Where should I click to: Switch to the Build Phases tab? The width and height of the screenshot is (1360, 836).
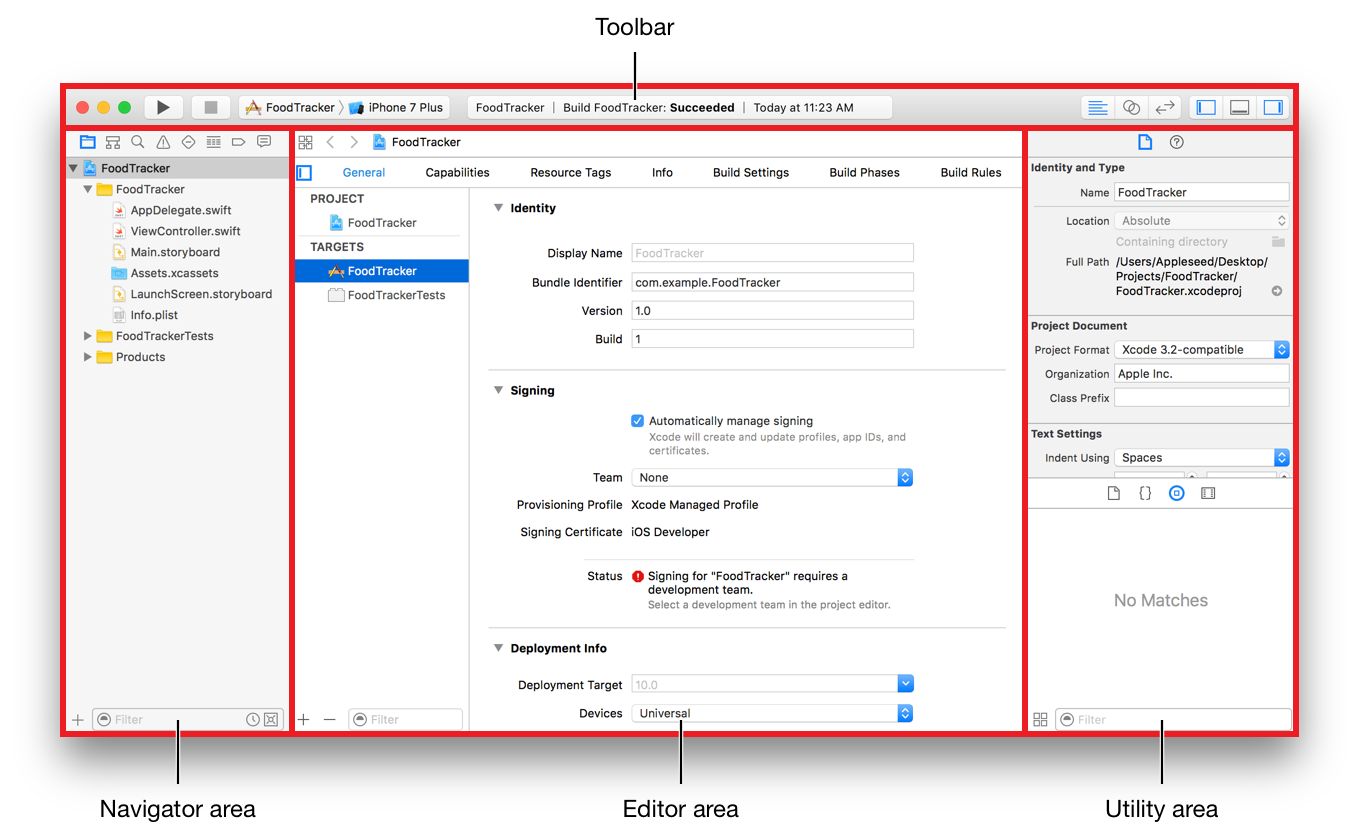click(864, 172)
